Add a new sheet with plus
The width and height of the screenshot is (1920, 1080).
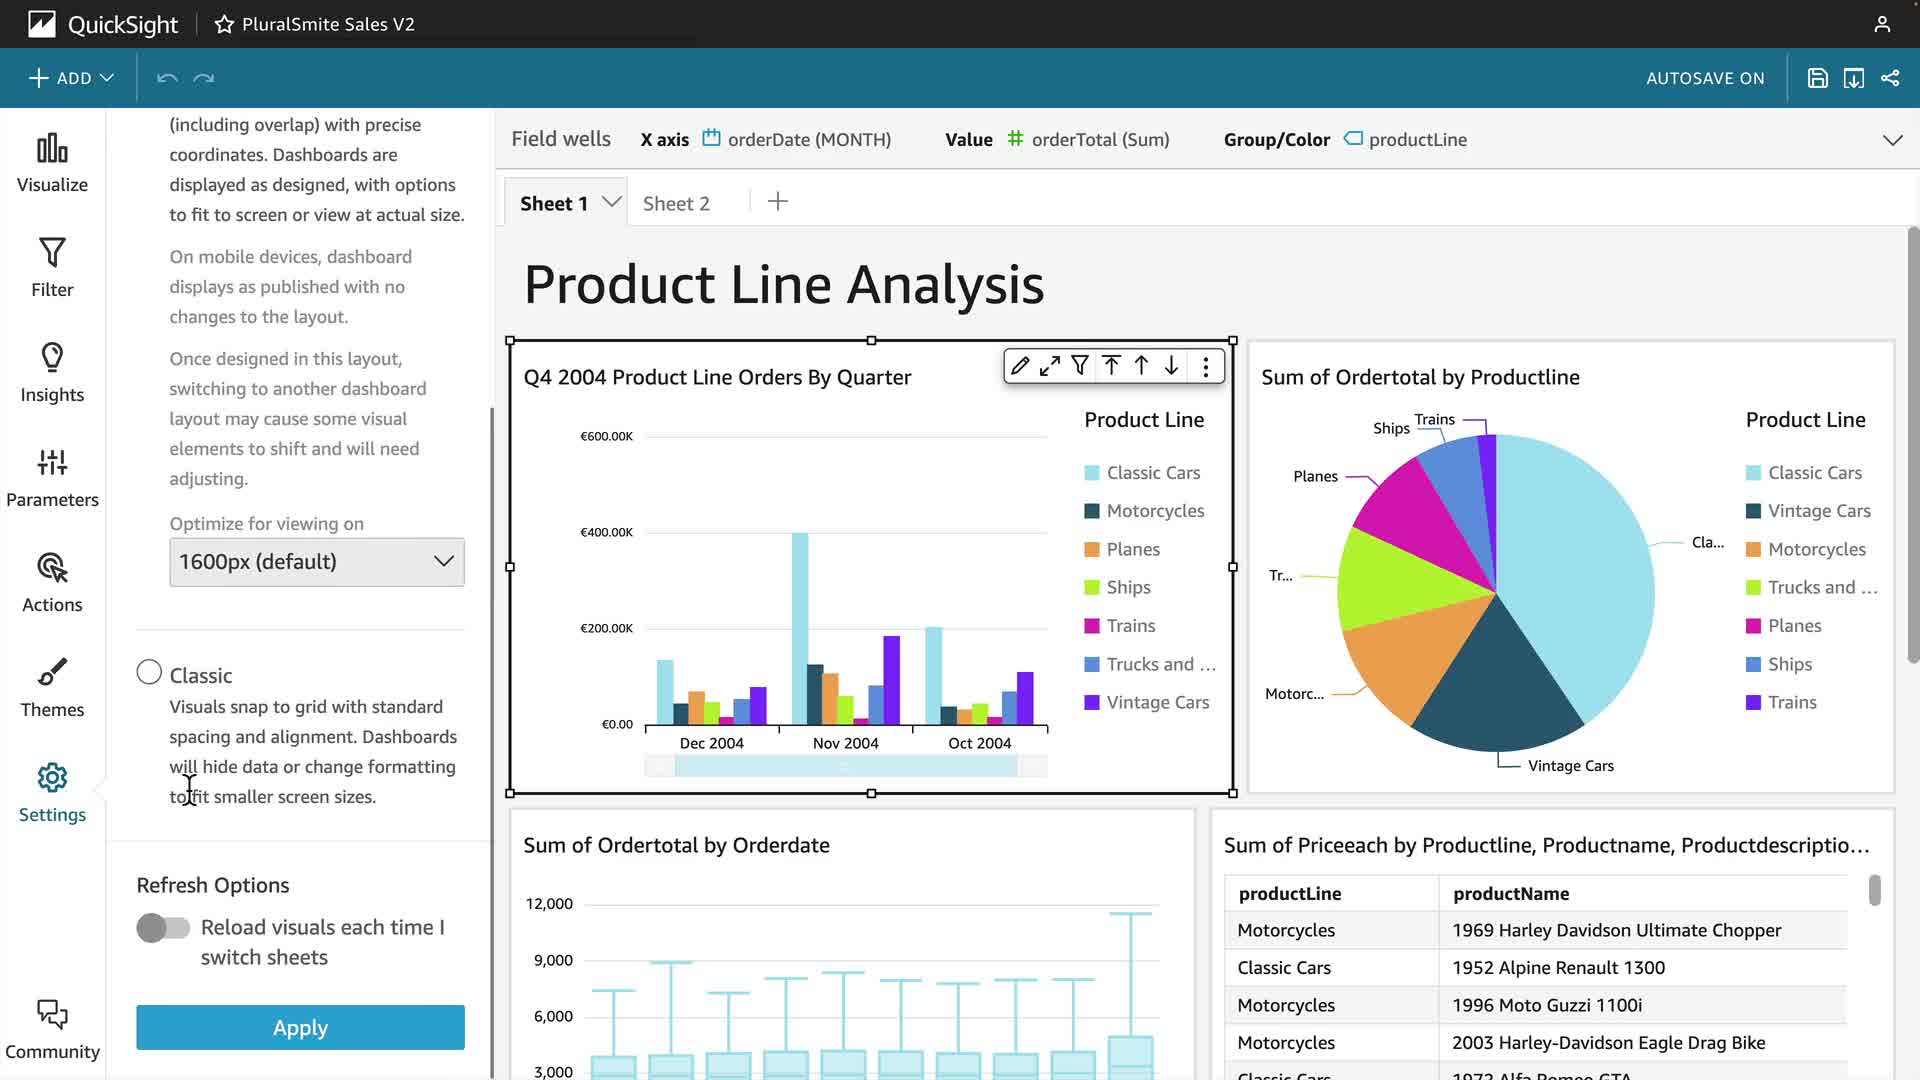pos(778,202)
